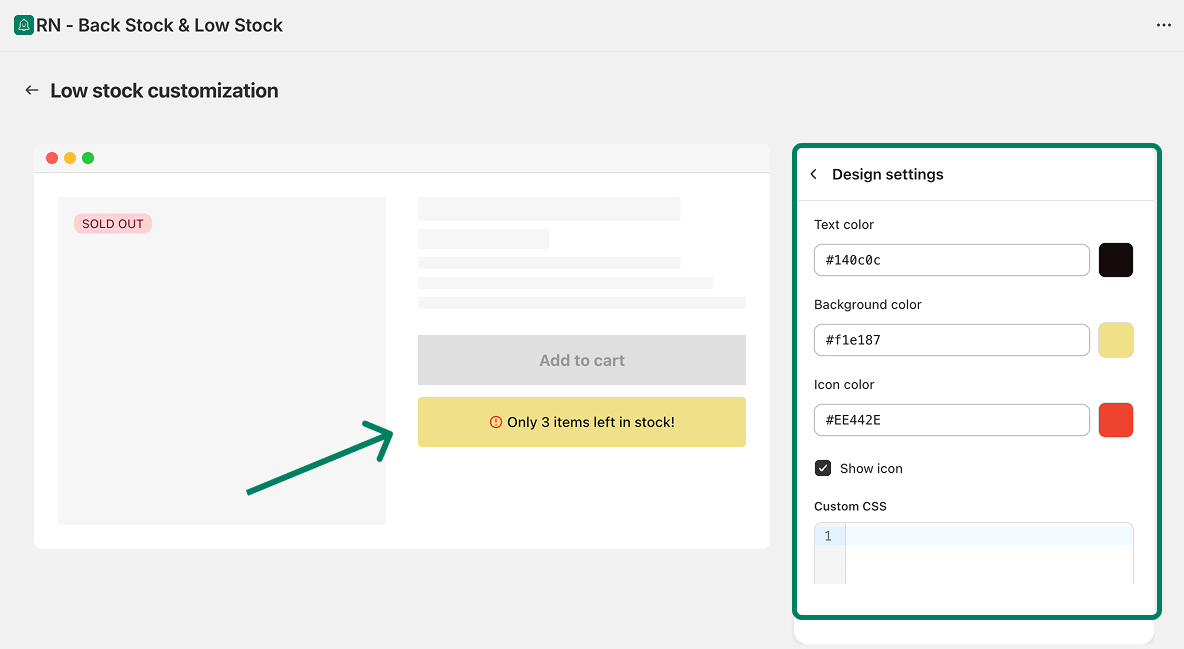
Task: Open the Icon color red swatch
Action: point(1116,420)
